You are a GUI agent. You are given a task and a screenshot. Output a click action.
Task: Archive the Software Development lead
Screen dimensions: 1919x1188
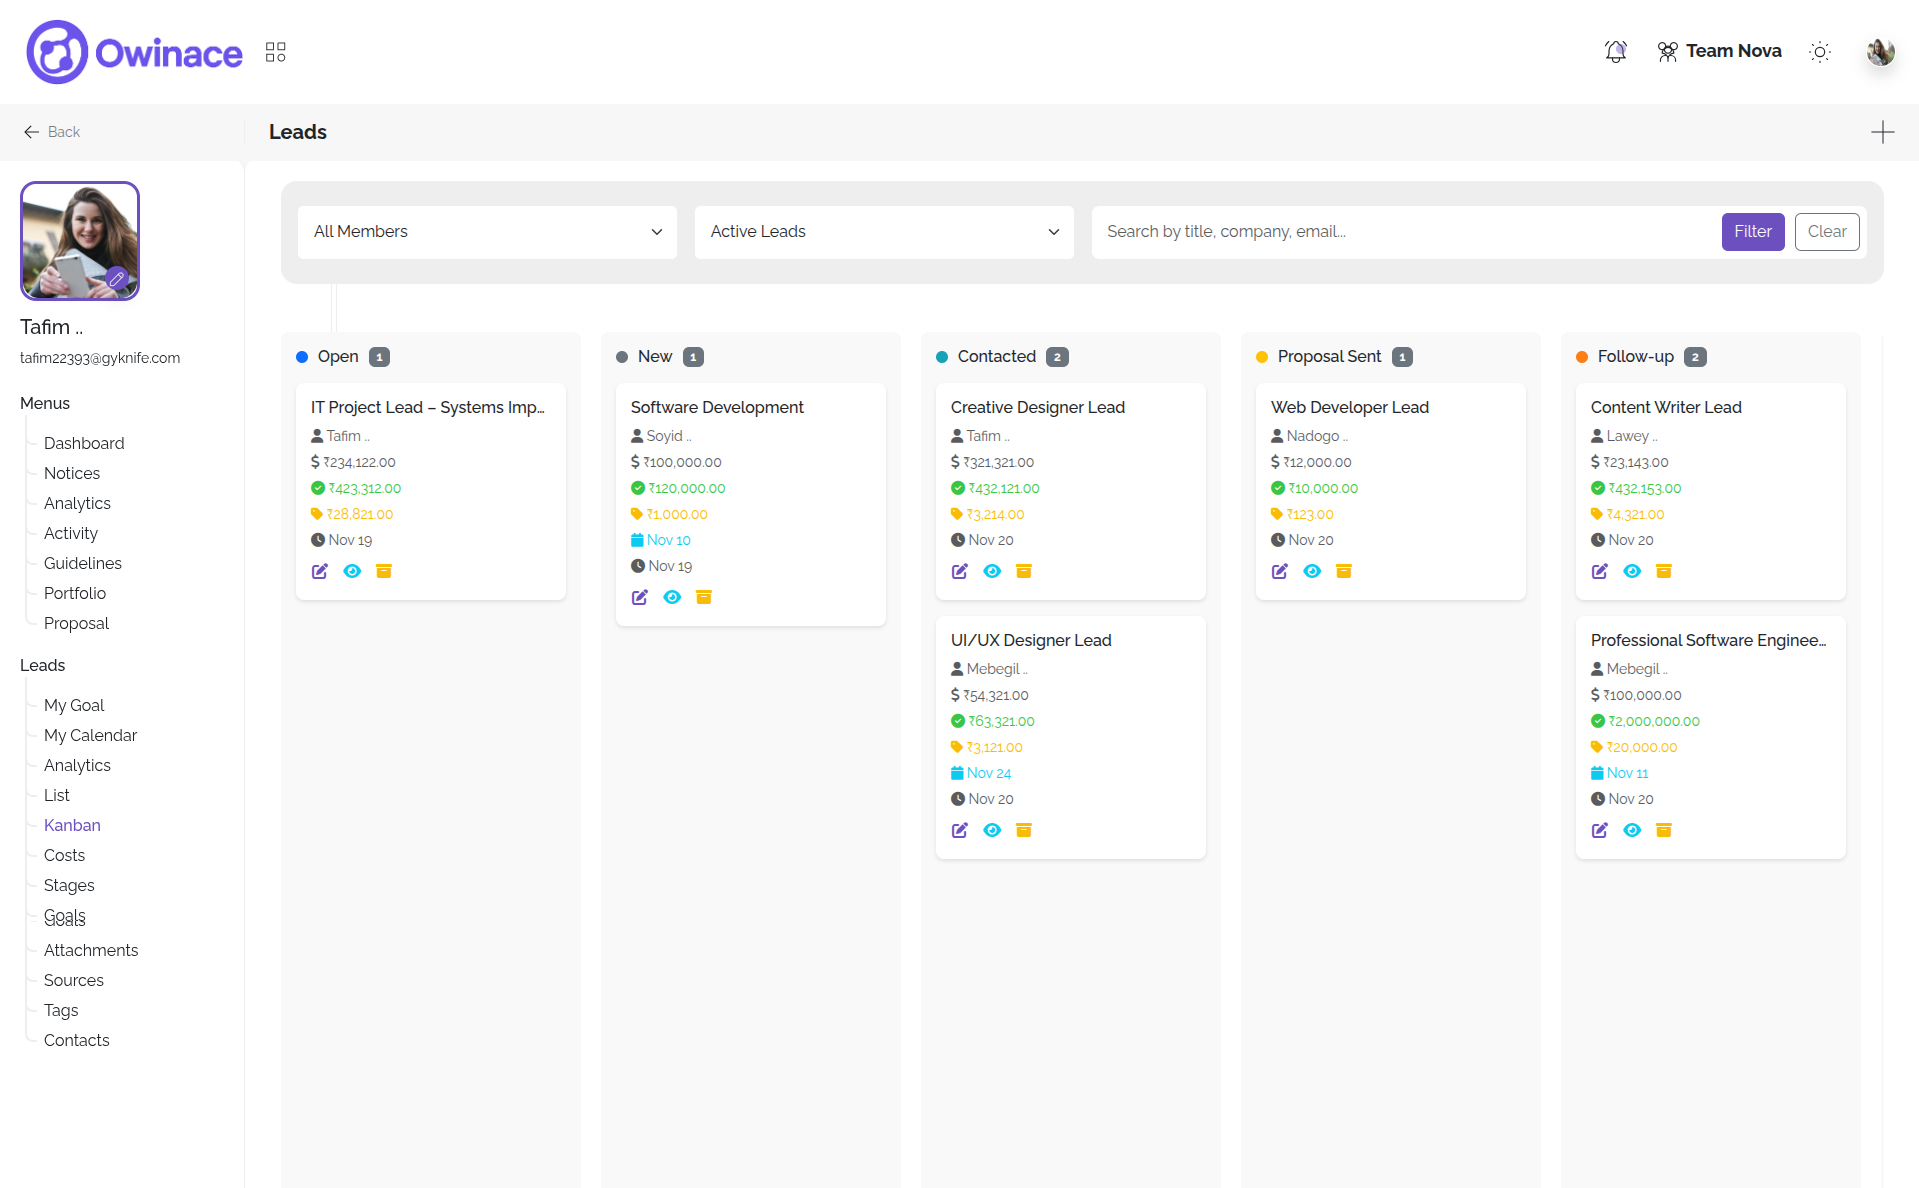point(704,597)
